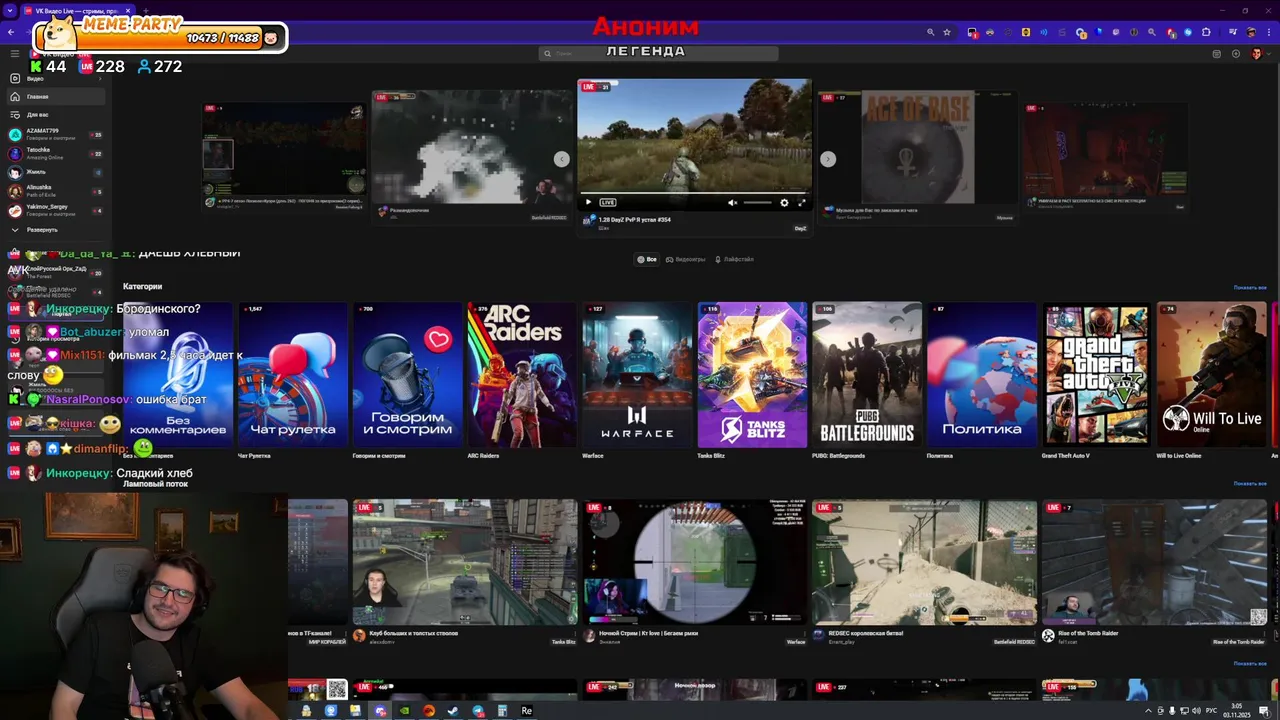Open the VK Video notifications icon in the header
The image size is (1280, 720).
tap(1217, 54)
